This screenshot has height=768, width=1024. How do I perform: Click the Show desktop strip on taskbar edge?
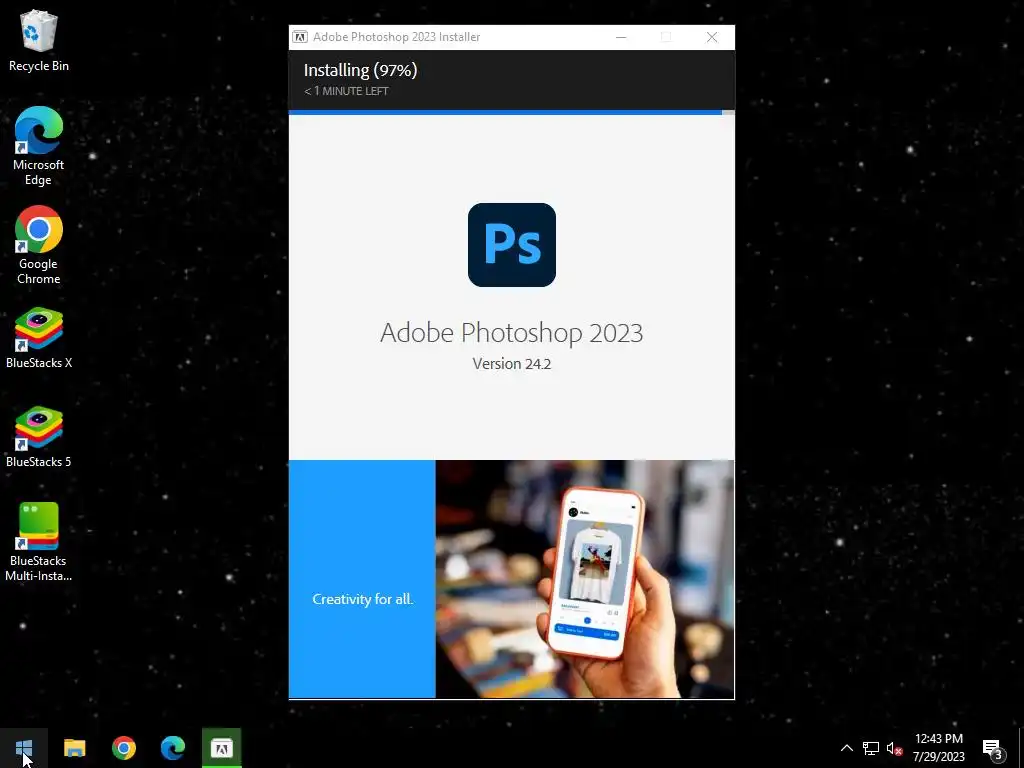pyautogui.click(x=1021, y=748)
